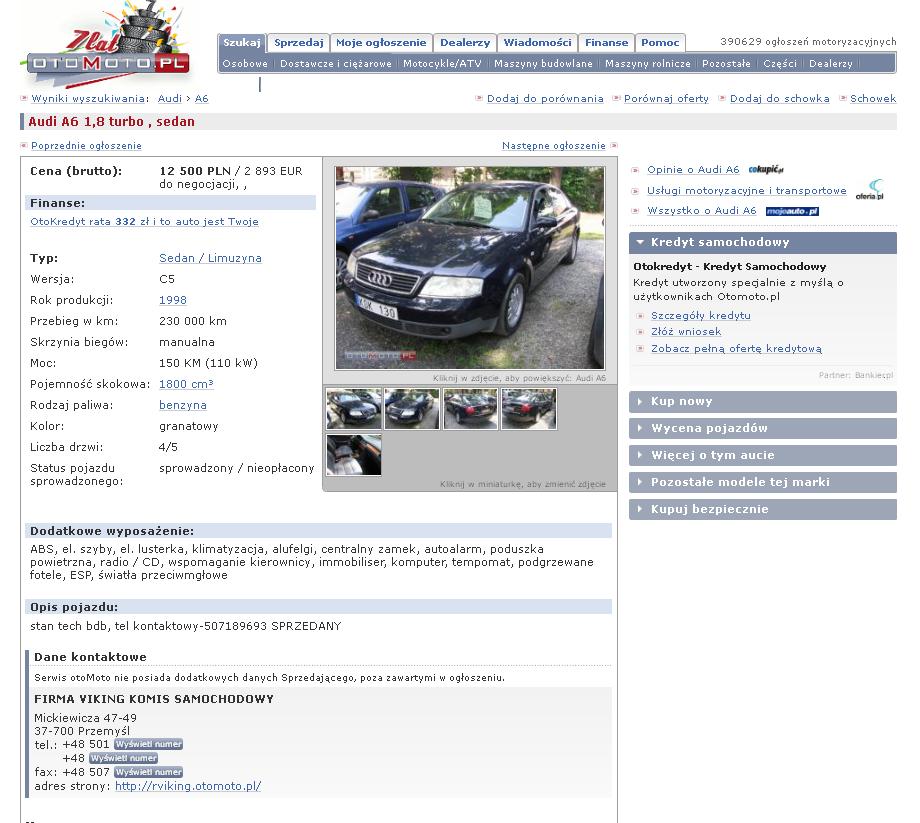Open the Pomoc tab
Image resolution: width=920 pixels, height=823 pixels.
pyautogui.click(x=660, y=43)
